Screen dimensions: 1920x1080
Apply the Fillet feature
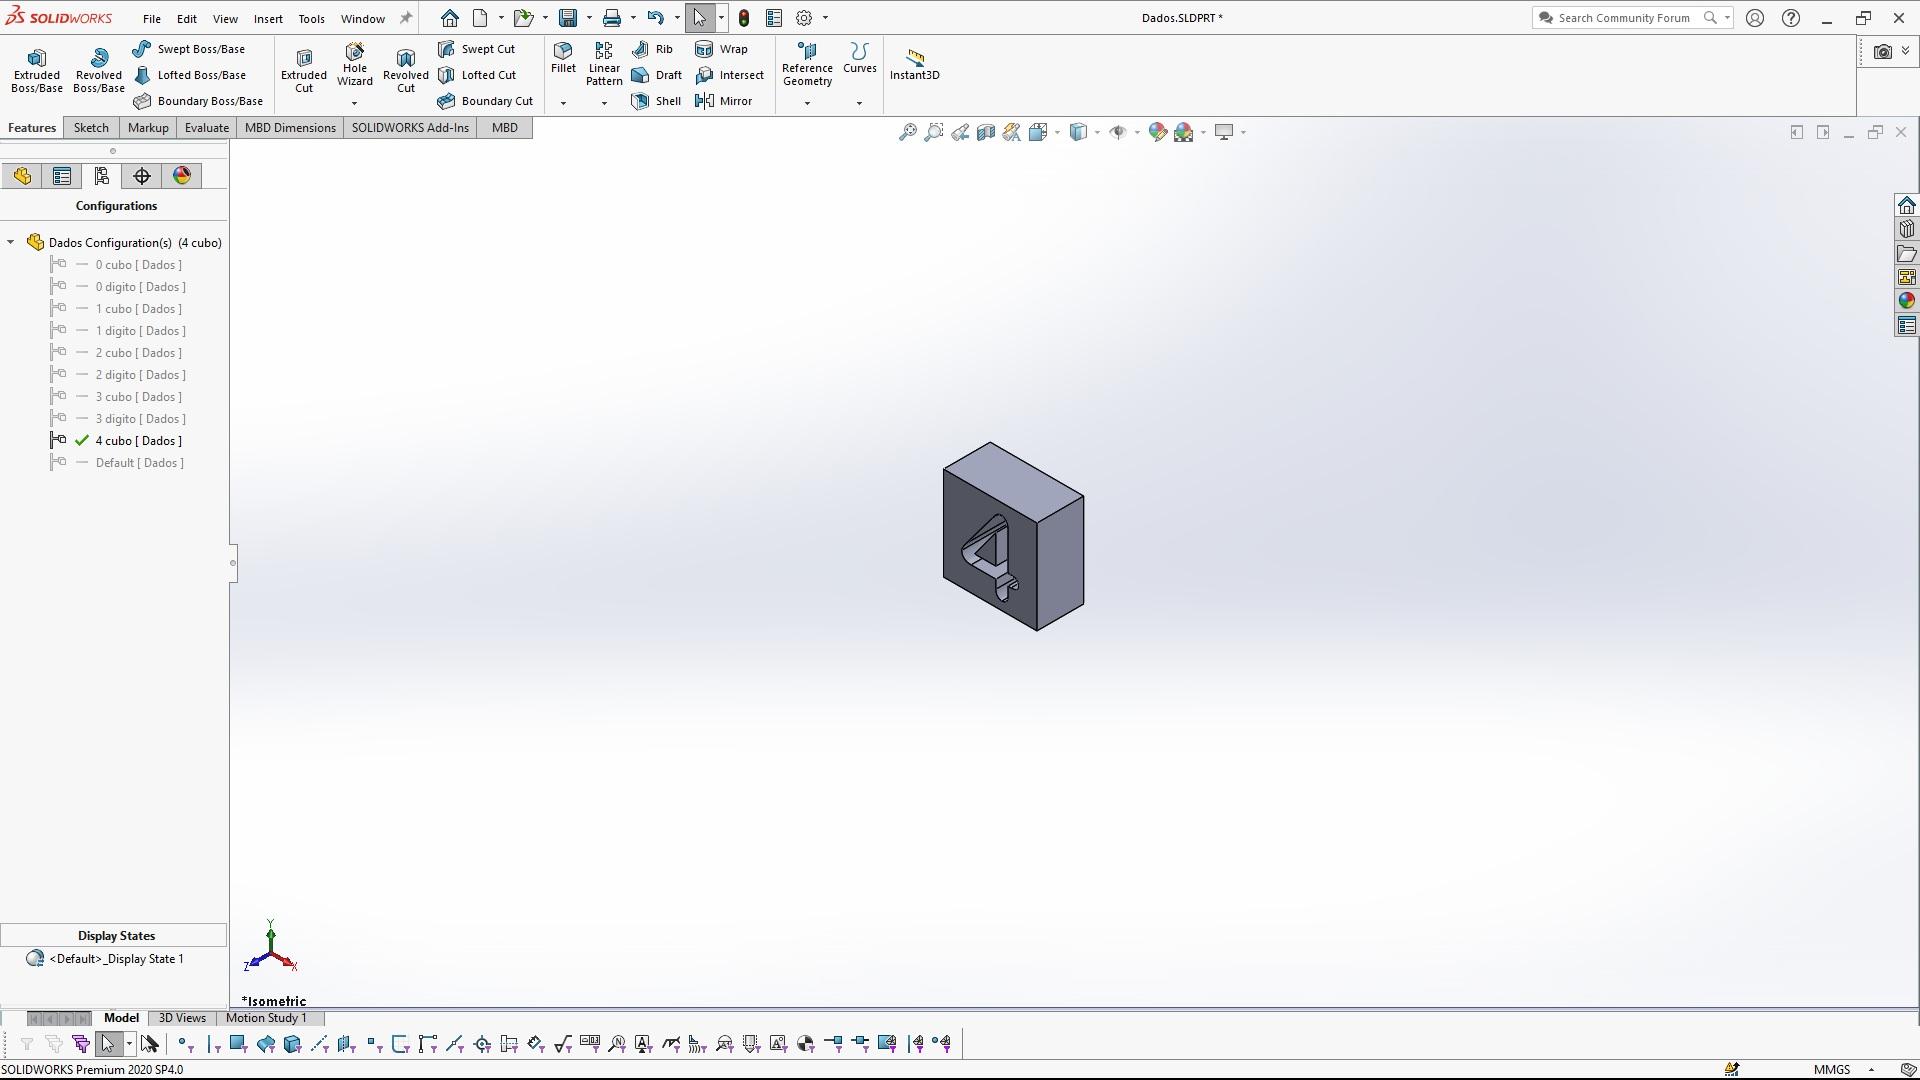[563, 58]
